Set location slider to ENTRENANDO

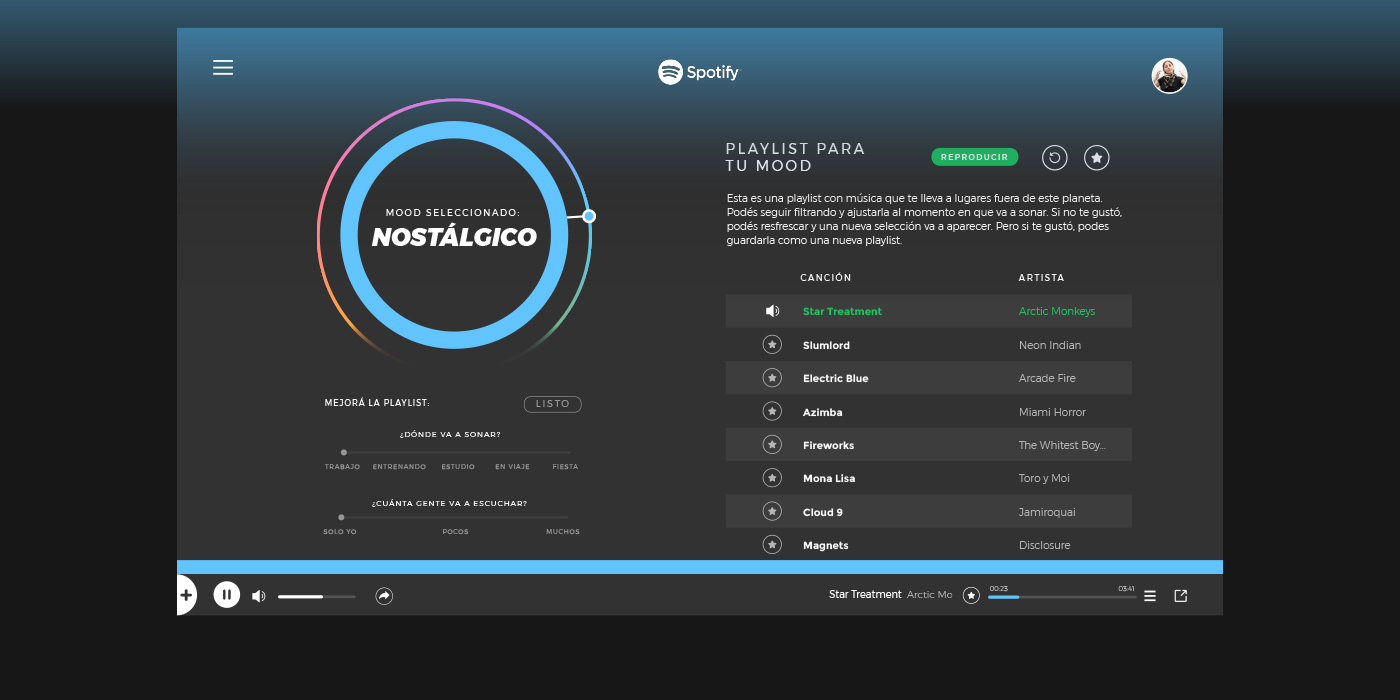399,466
